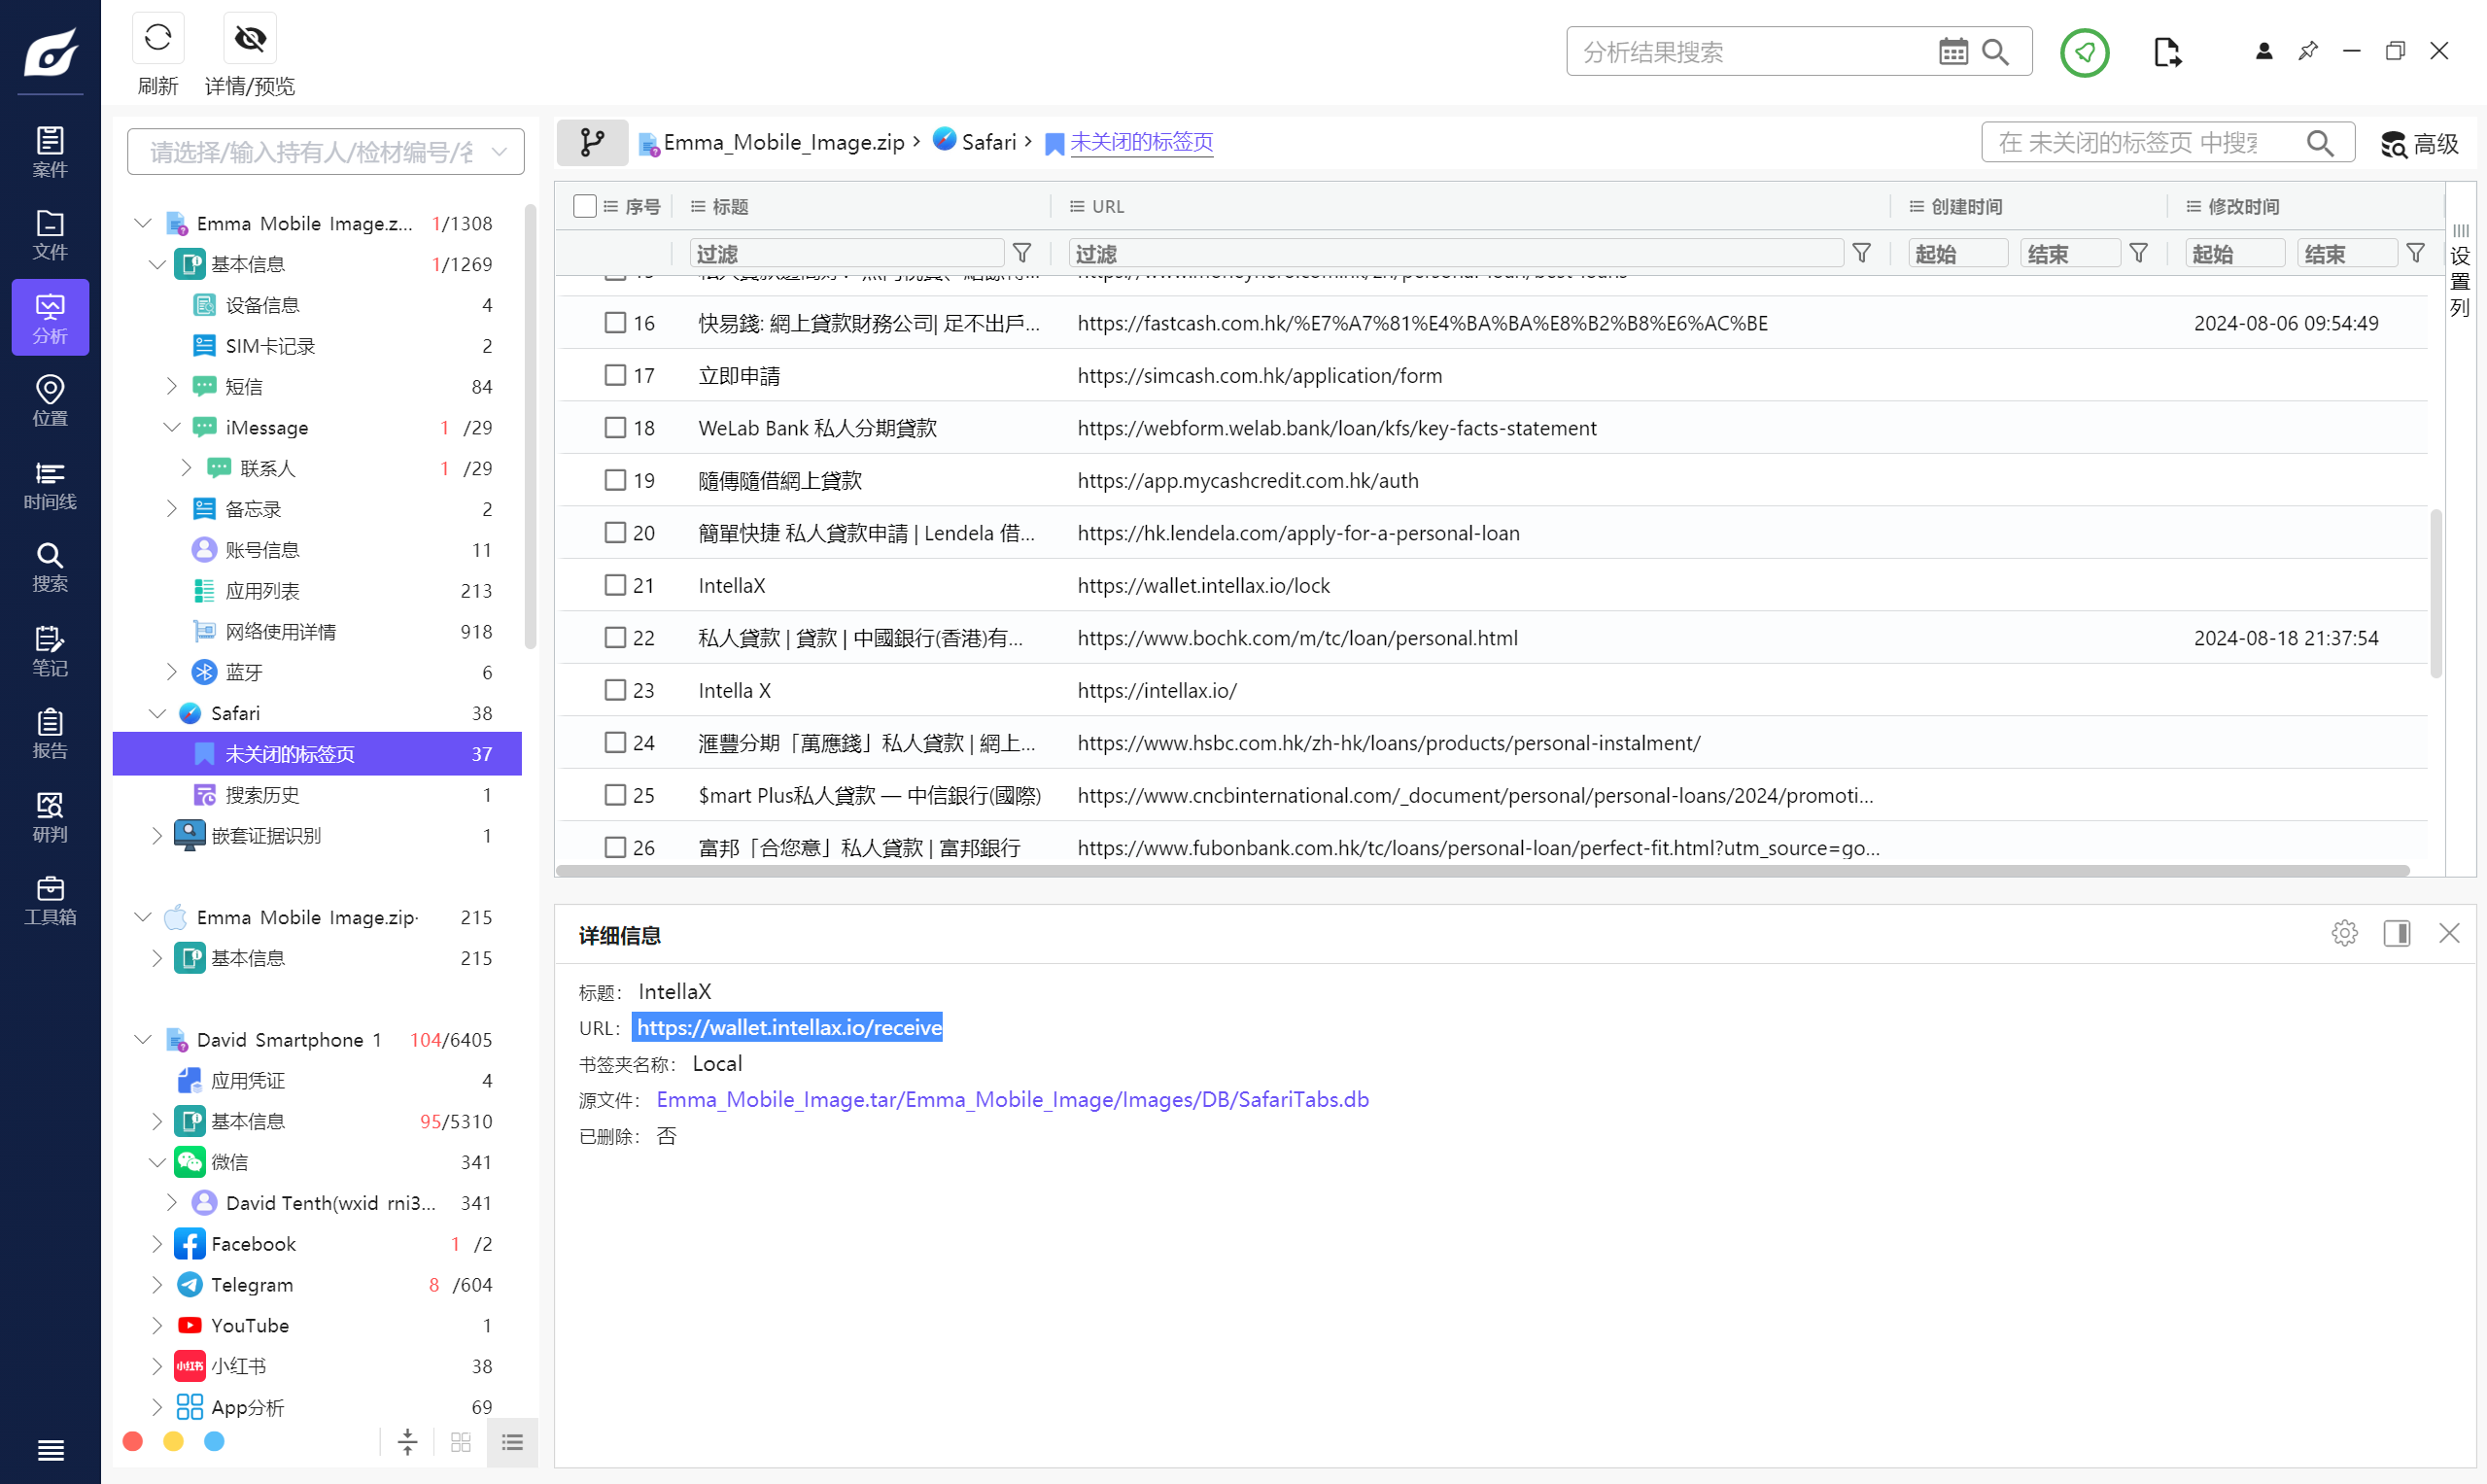The image size is (2487, 1484).
Task: Click the export file icon in top bar
Action: (x=2166, y=52)
